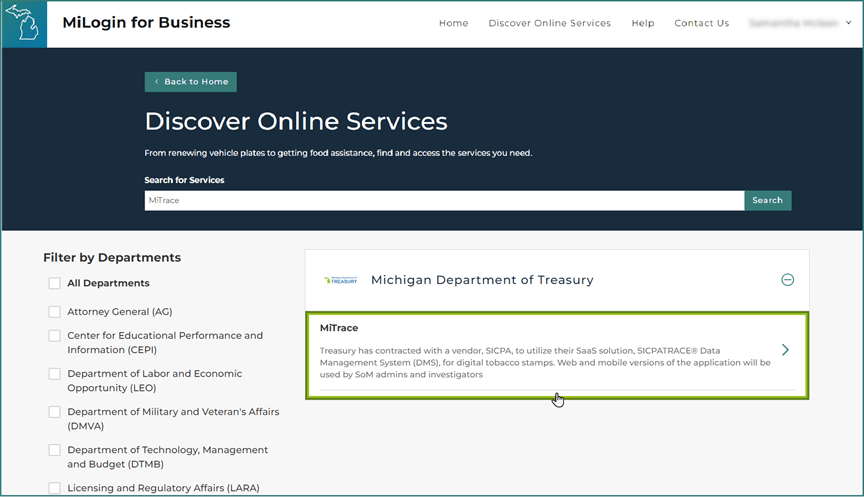Check the LARA department filter

[55, 488]
